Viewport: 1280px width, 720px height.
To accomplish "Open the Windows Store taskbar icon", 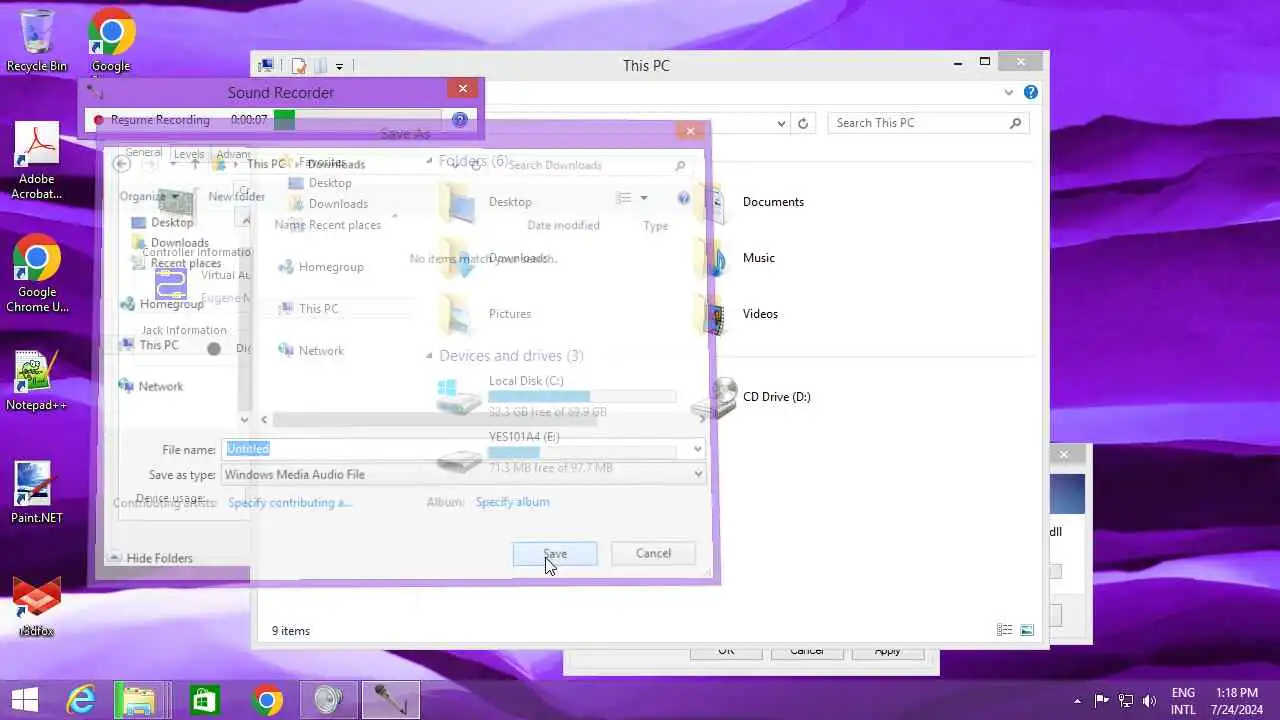I will [x=203, y=700].
